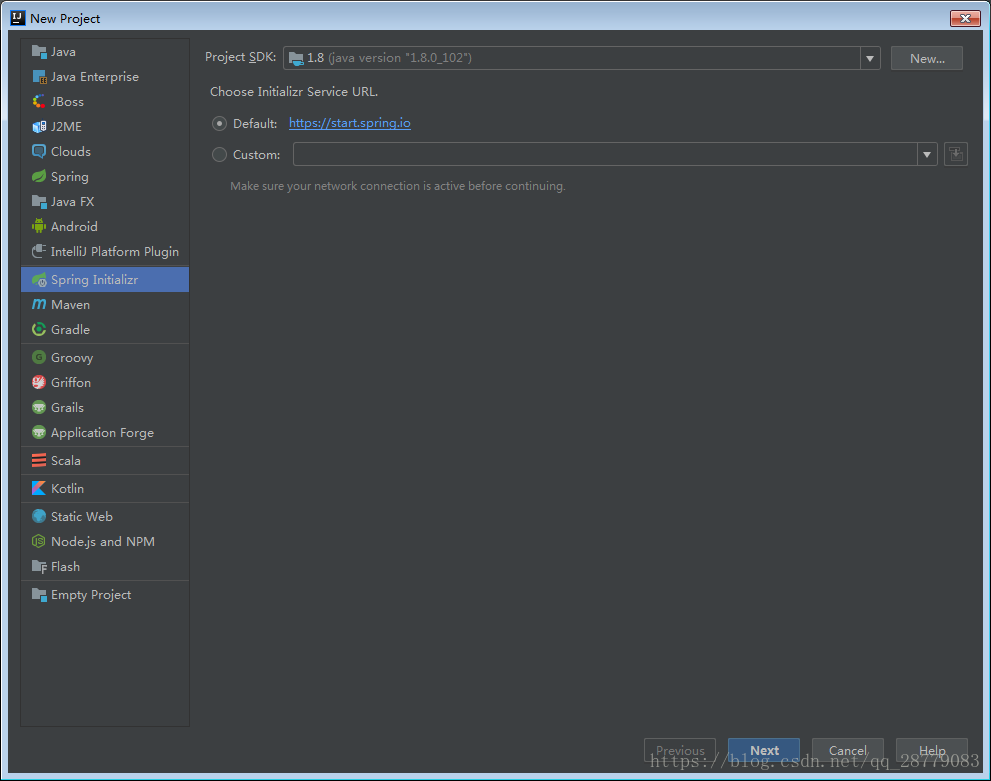Choose Java project type label
Viewport: 991px width, 781px height.
pyautogui.click(x=63, y=52)
